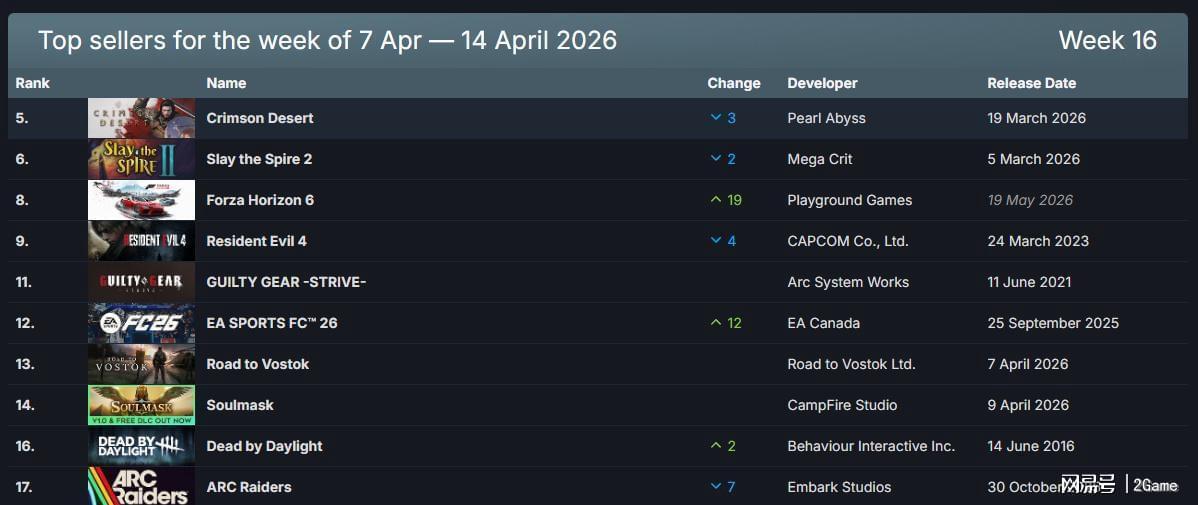This screenshot has height=505, width=1198.
Task: Click the Dead by Daylight name
Action: [264, 446]
